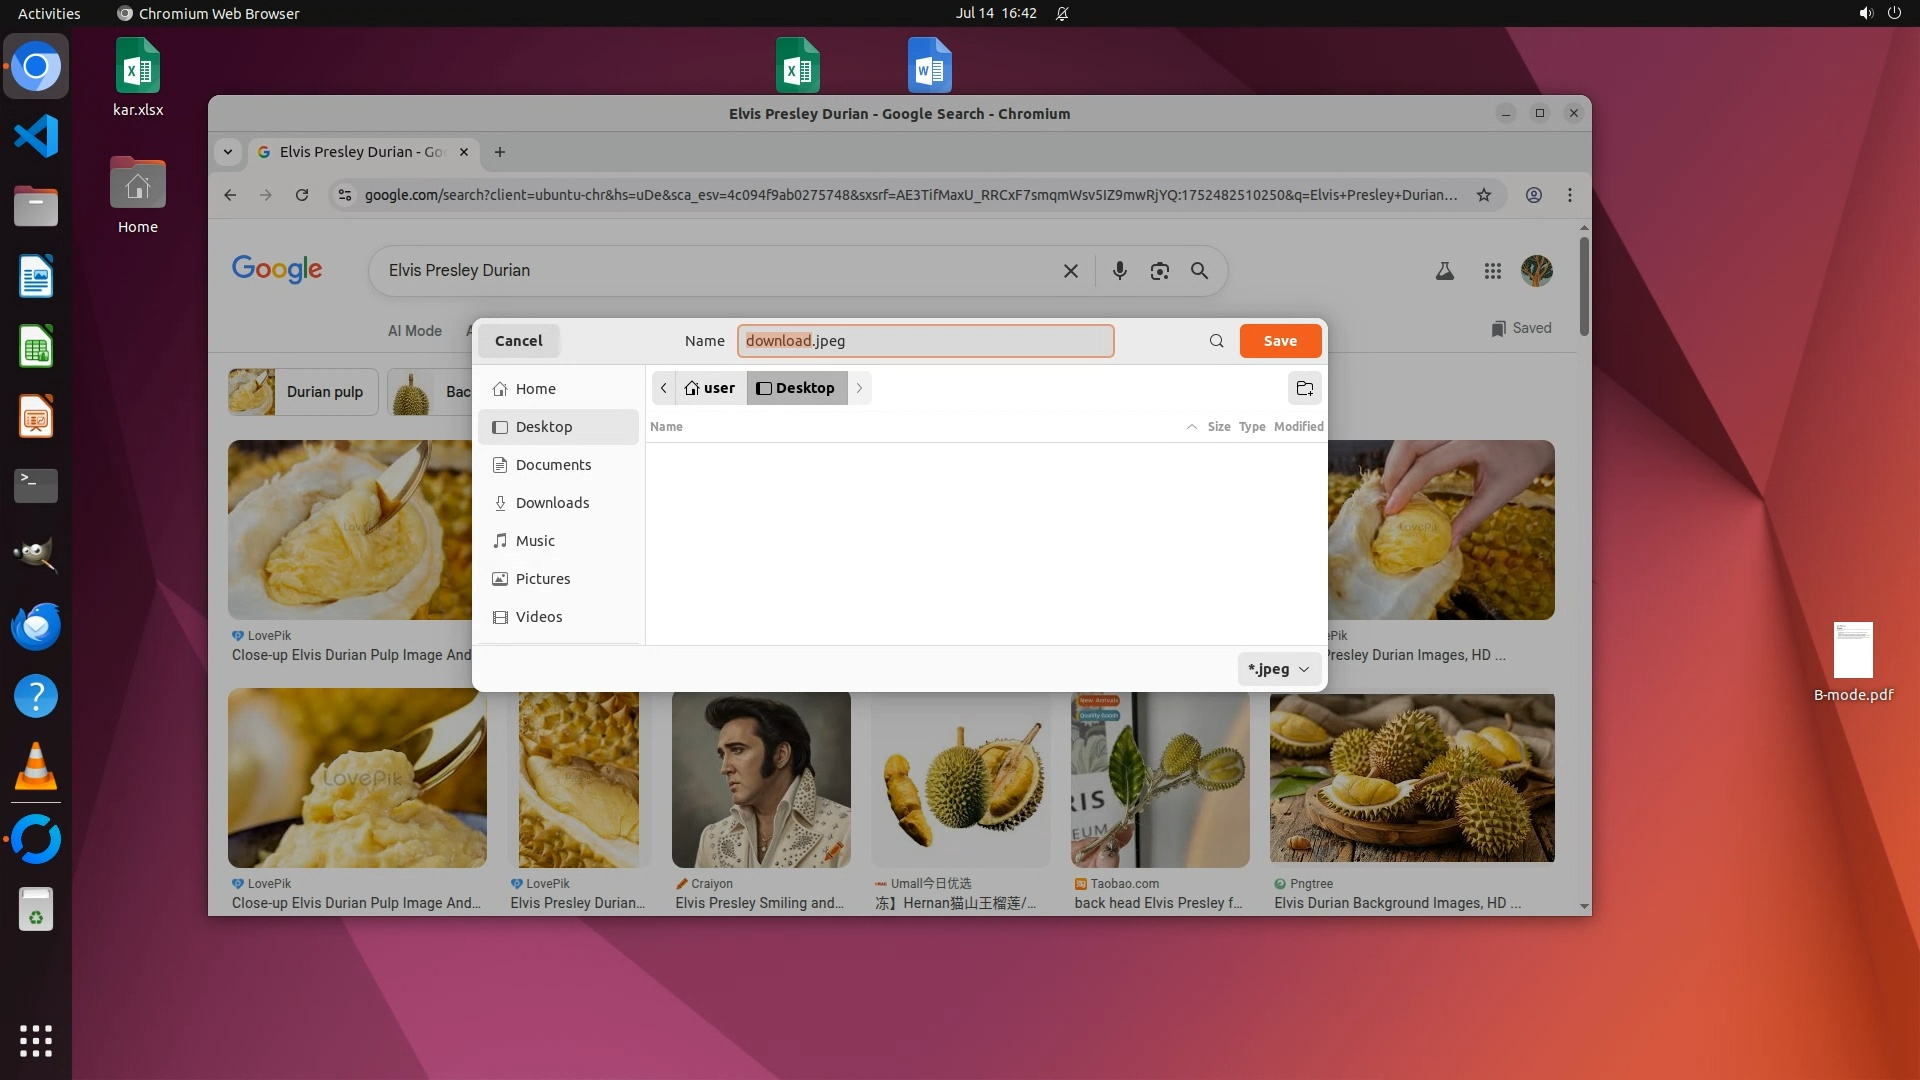Expand the tab search dropdown arrow
1920x1080 pixels.
(228, 152)
